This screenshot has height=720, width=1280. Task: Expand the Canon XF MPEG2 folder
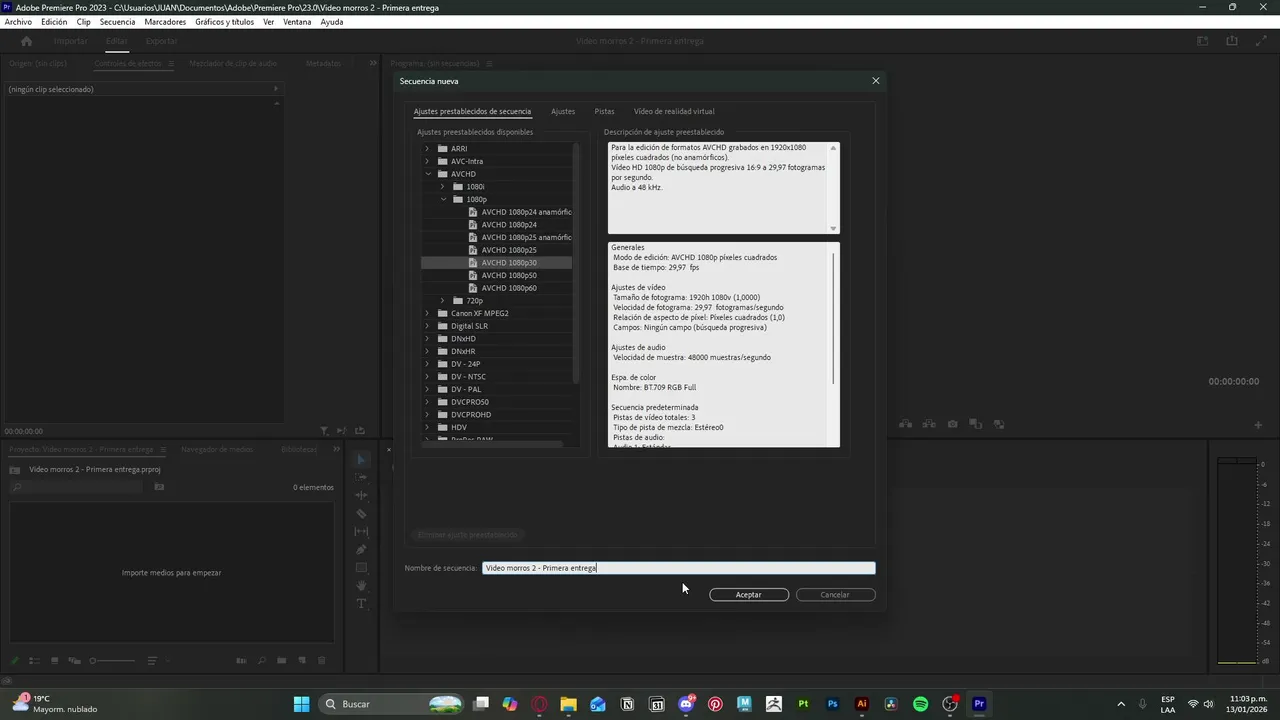click(427, 313)
